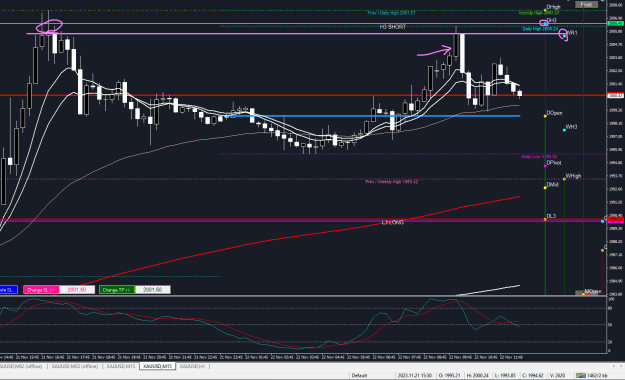Click the DOpen marker dot
Viewport: 625px width, 380px height.
[545, 116]
